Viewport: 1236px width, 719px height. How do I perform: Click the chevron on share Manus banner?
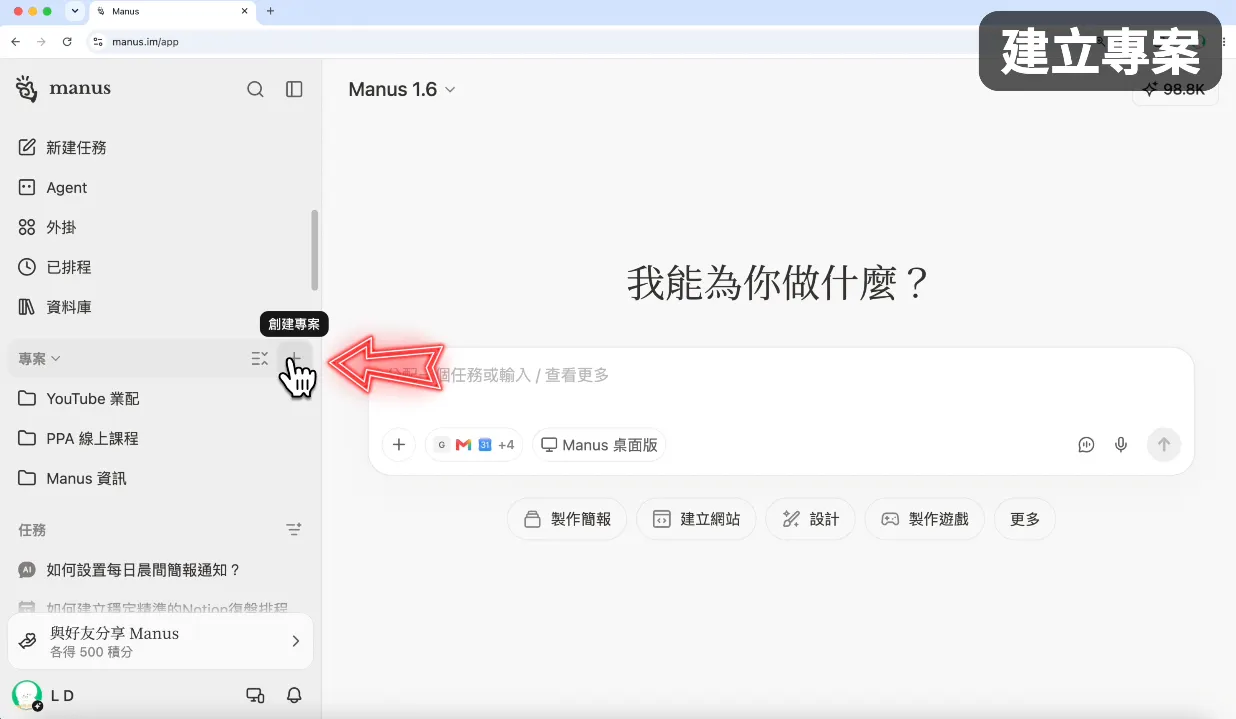295,641
